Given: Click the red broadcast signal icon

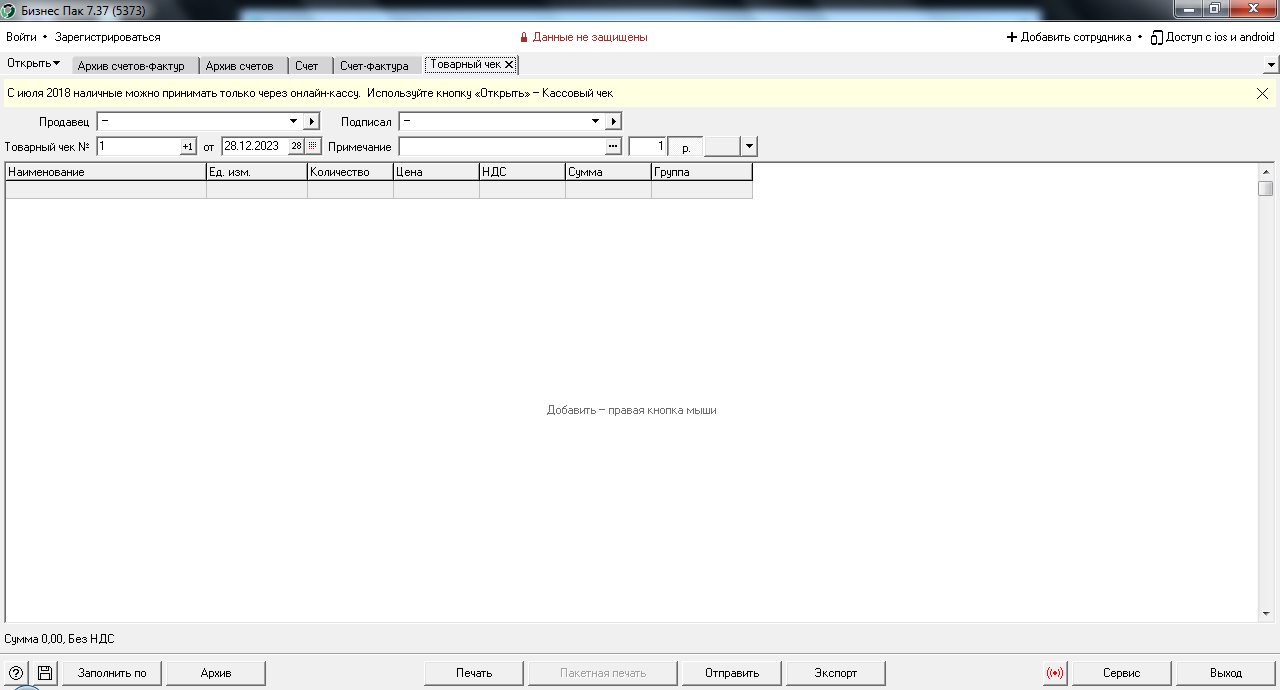Looking at the screenshot, I should tap(1055, 673).
